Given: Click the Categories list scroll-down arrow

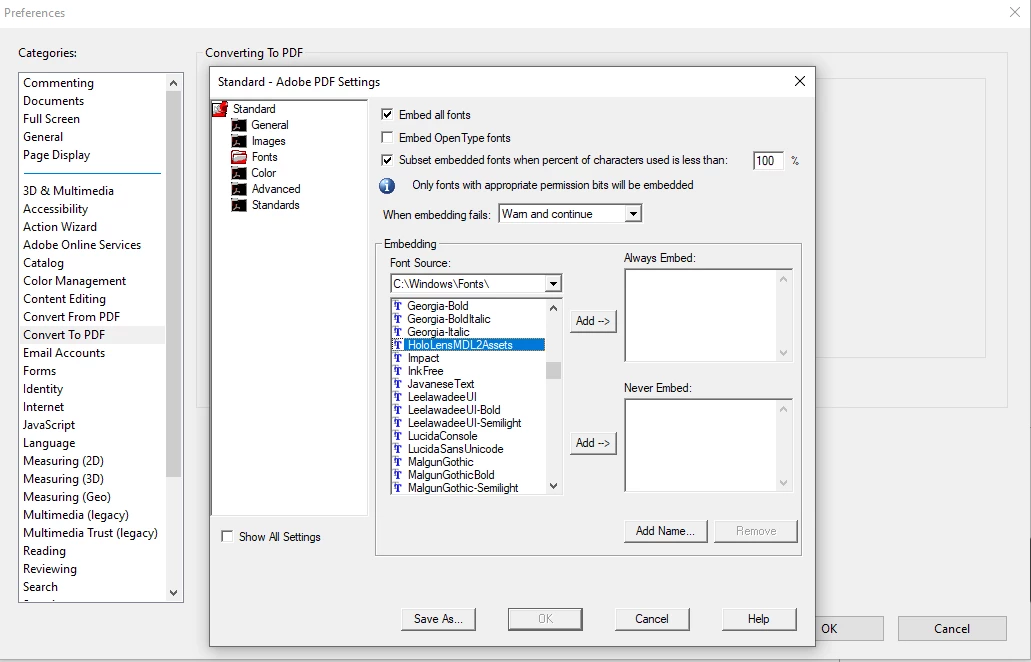Looking at the screenshot, I should pyautogui.click(x=174, y=592).
